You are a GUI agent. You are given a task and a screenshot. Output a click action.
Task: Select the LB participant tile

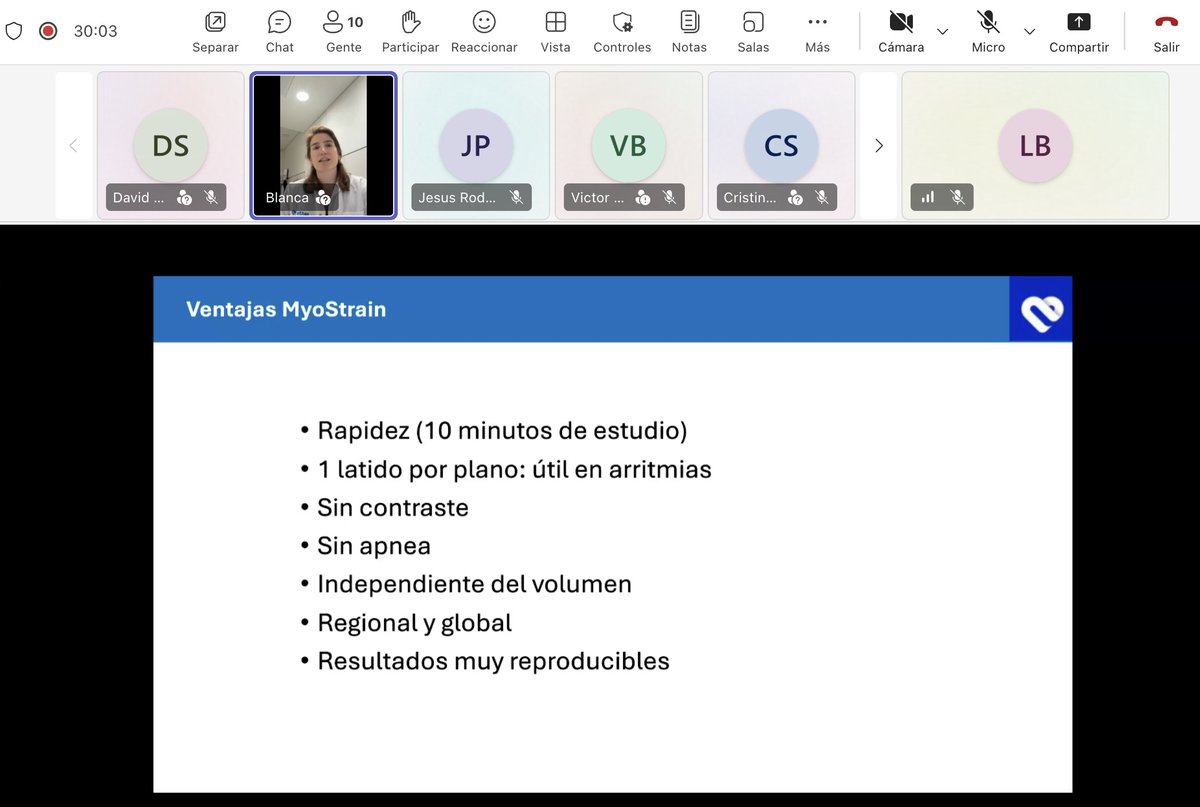(x=1035, y=145)
